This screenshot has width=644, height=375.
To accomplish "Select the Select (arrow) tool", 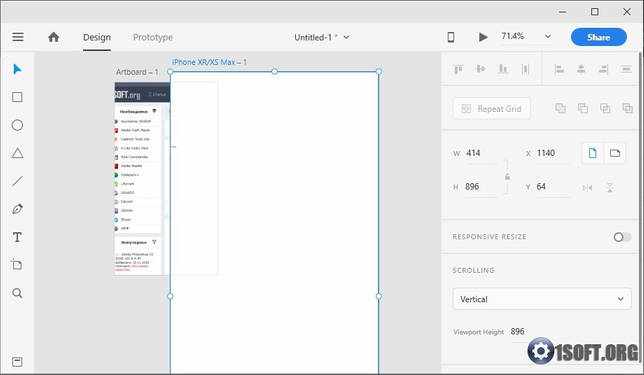I will (x=17, y=69).
